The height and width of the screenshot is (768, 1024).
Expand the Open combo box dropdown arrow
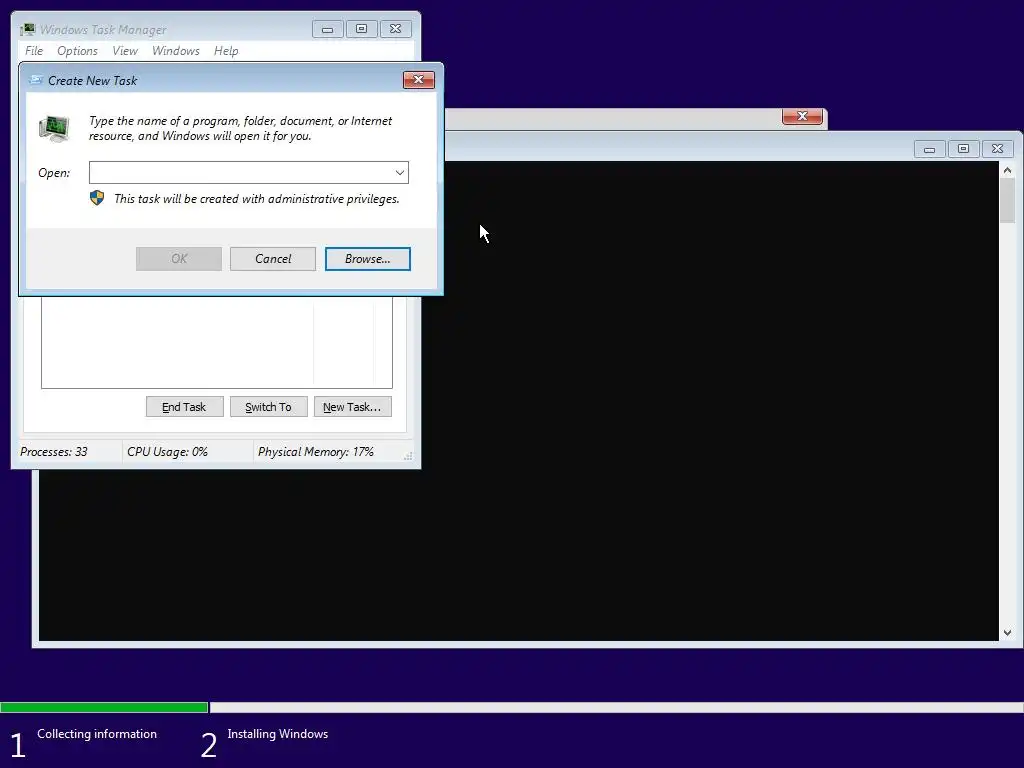tap(400, 172)
